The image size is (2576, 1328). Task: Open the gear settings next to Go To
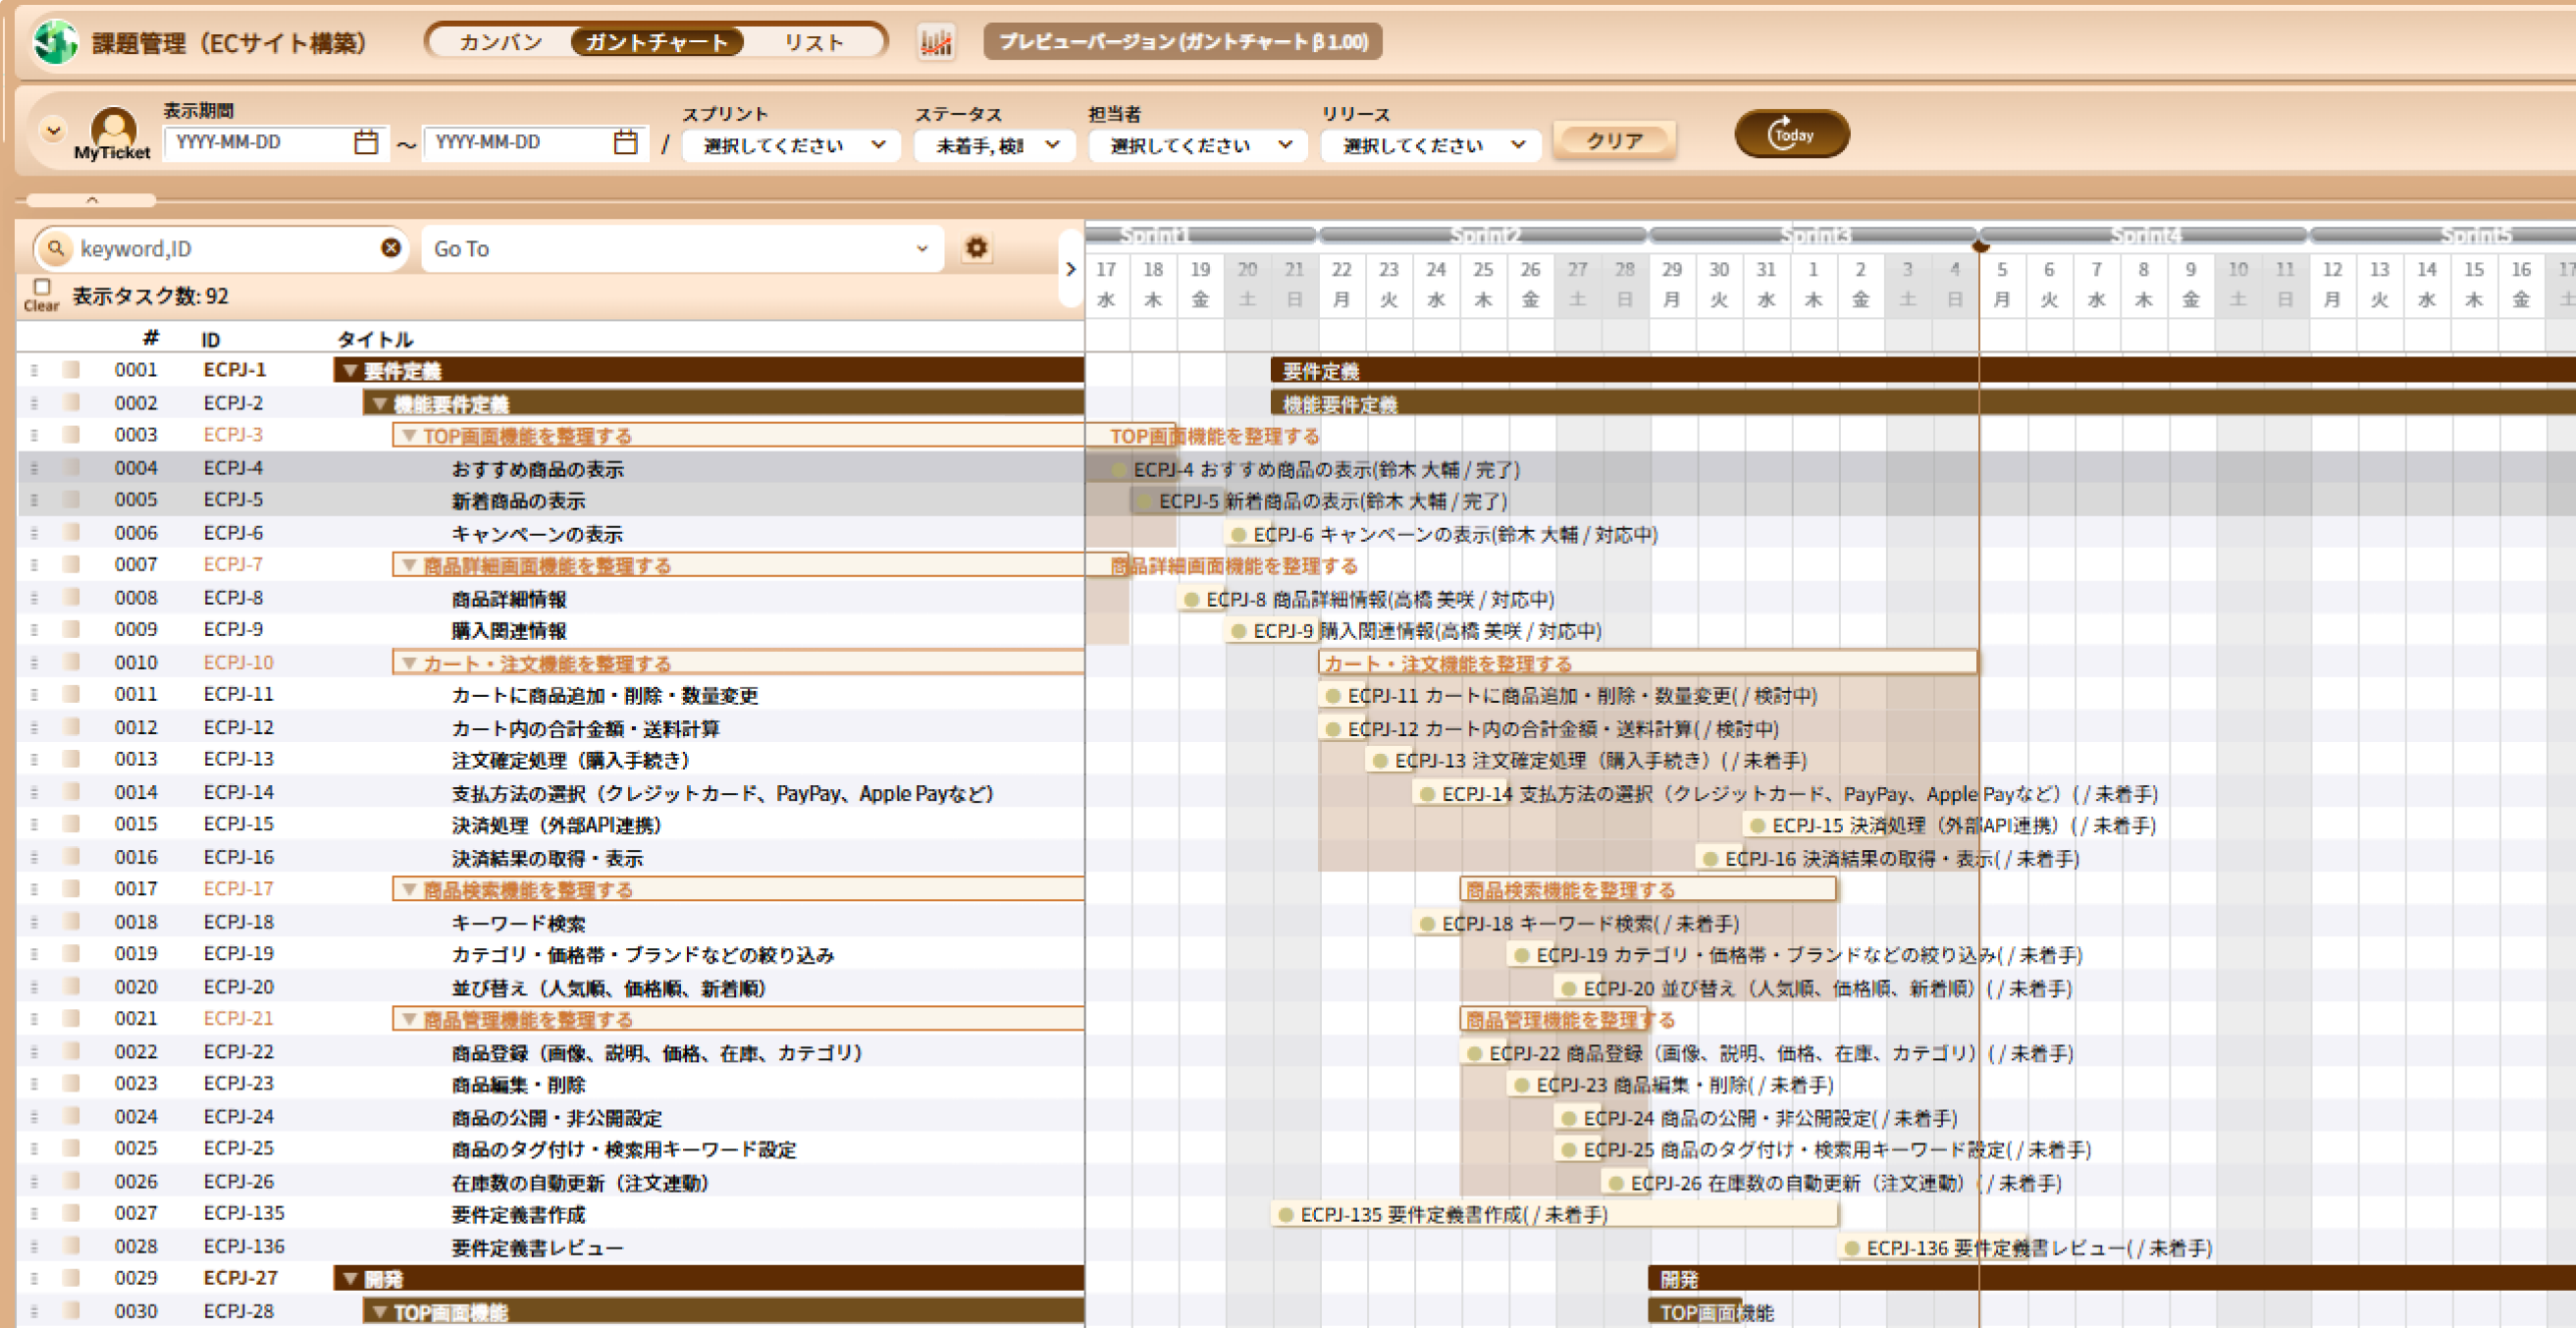click(x=976, y=248)
